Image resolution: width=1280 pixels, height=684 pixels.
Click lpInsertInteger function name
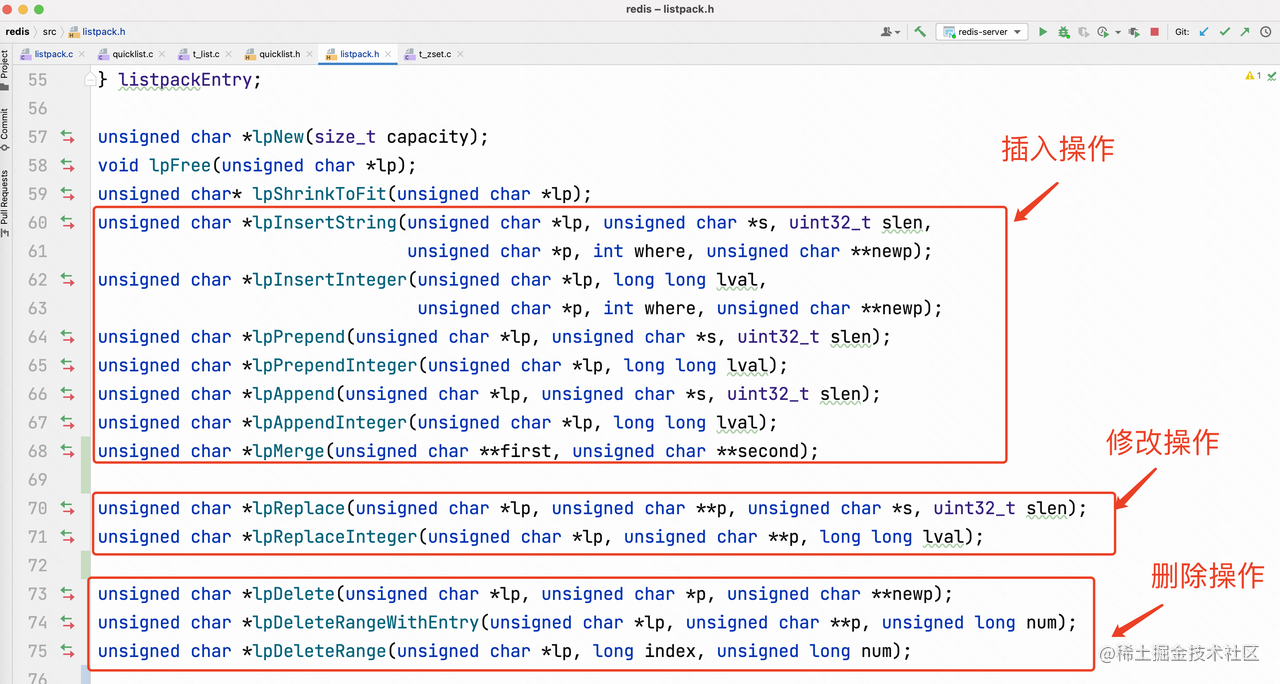[330, 280]
